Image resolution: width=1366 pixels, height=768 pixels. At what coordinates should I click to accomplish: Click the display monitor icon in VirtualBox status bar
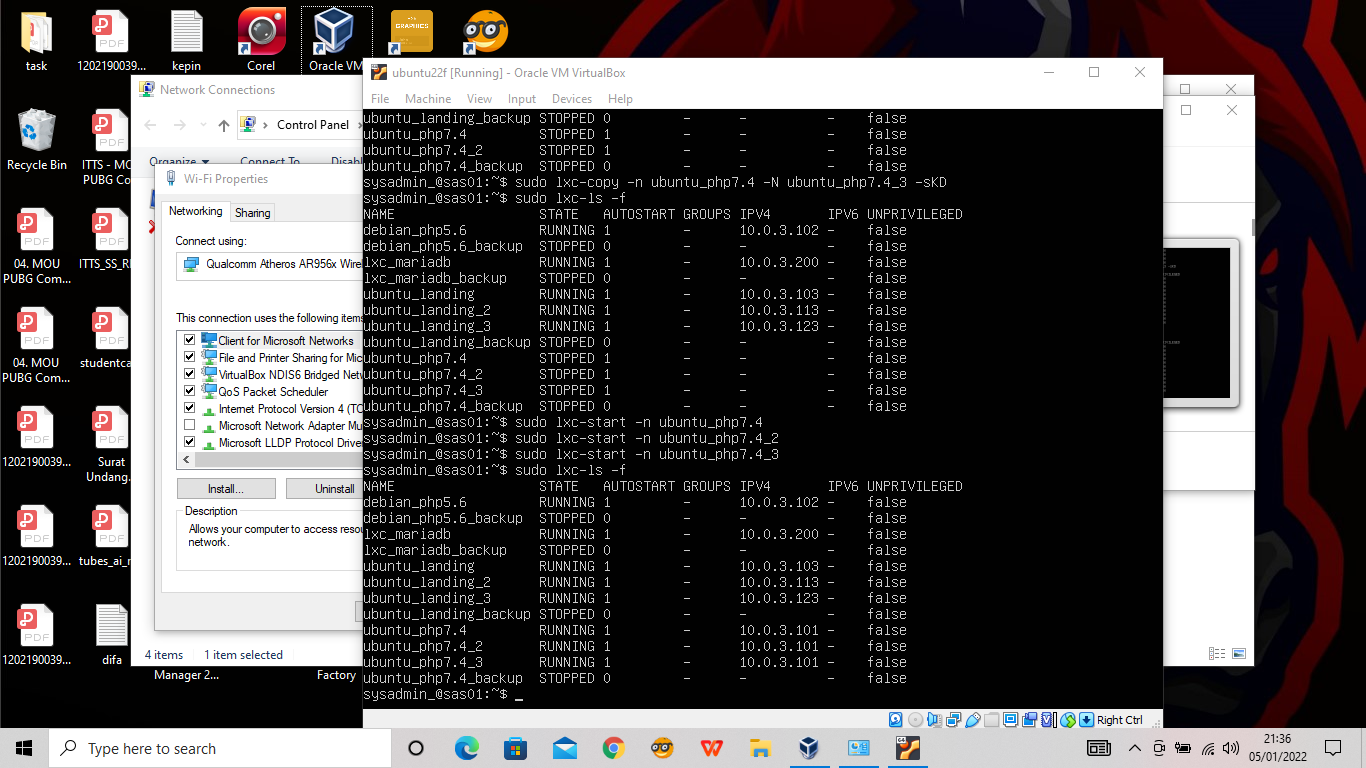tap(1010, 720)
